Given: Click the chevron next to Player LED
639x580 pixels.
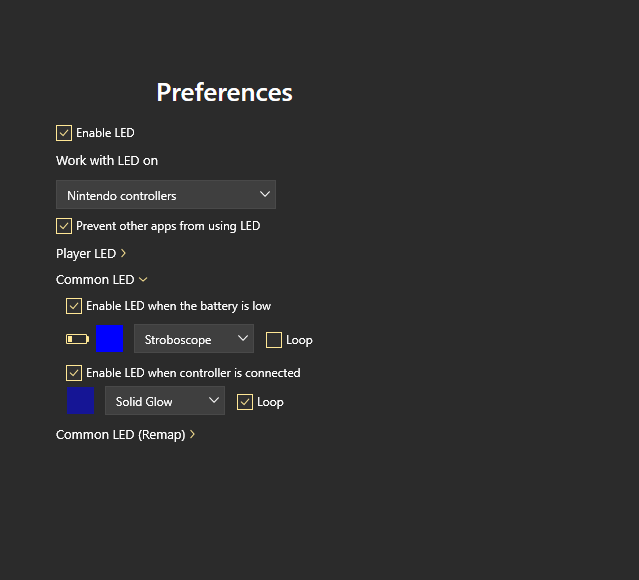Looking at the screenshot, I should pos(123,254).
